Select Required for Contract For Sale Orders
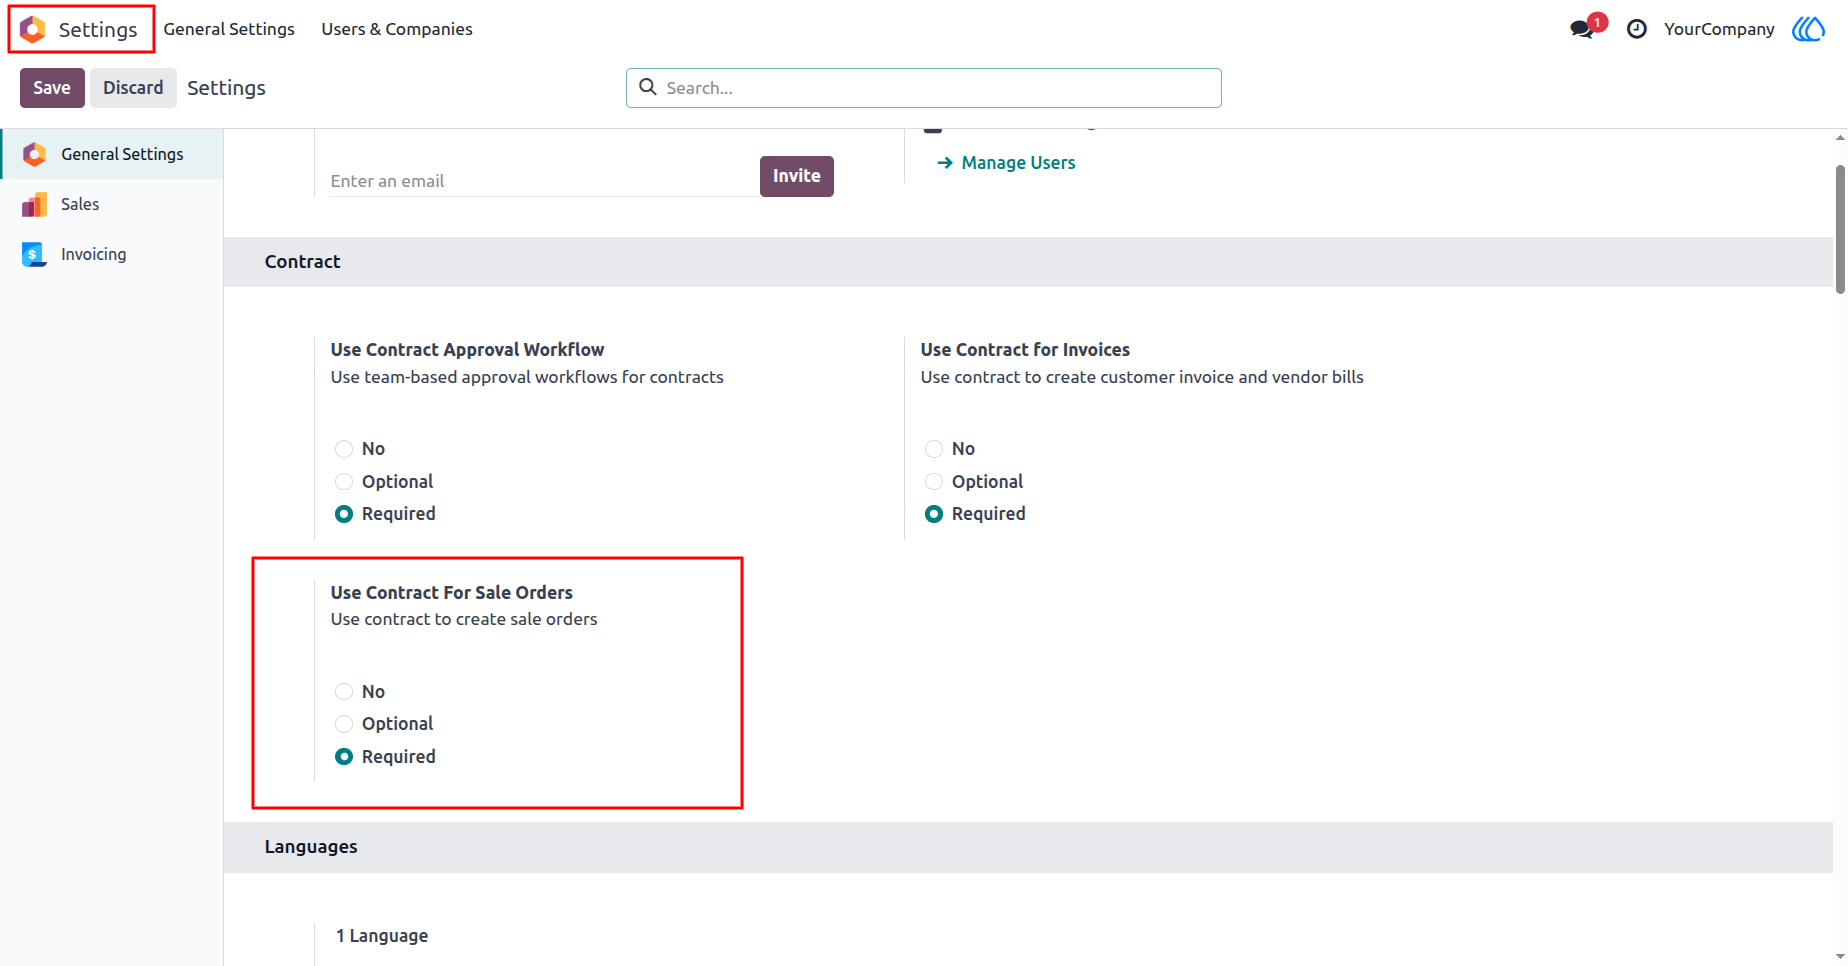 (x=344, y=757)
